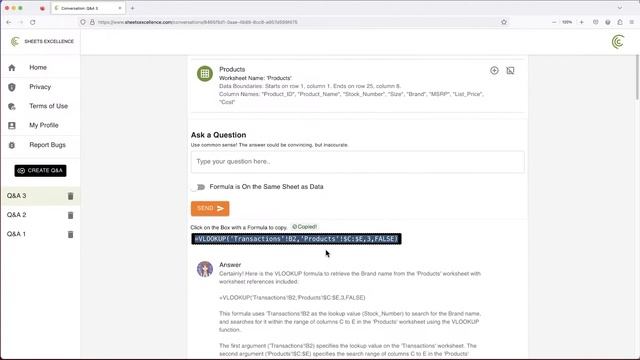Click the Home house icon
640x360 pixels.
[12, 68]
